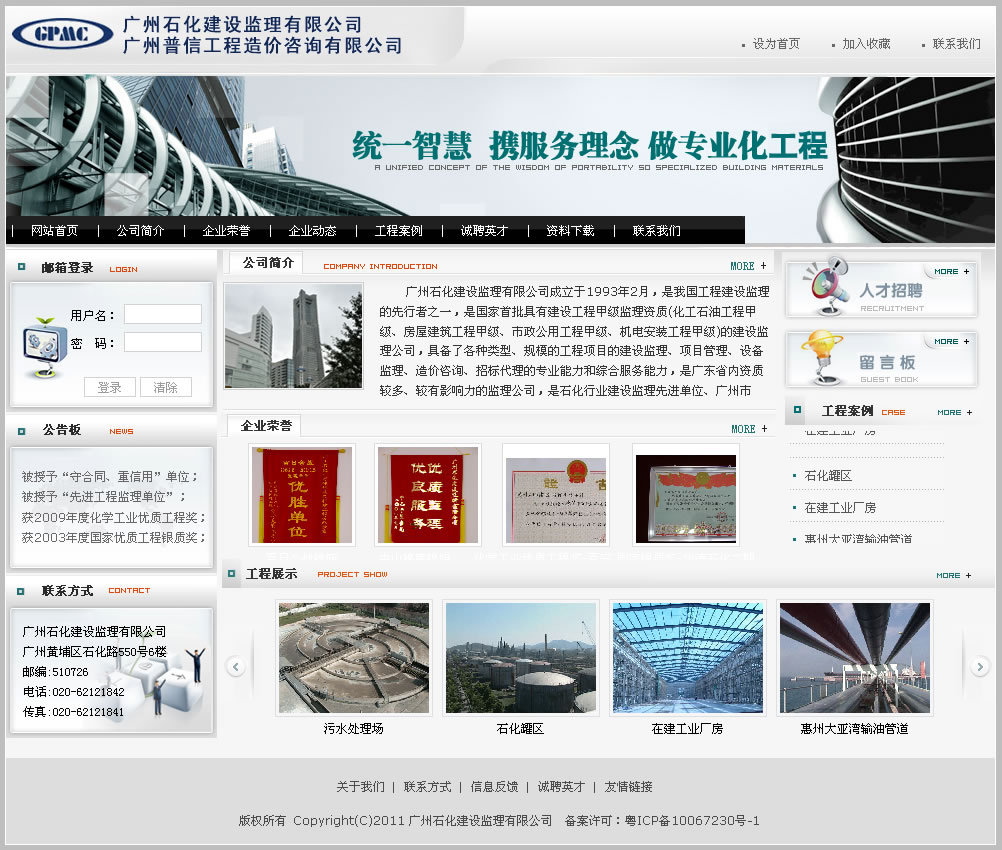Image resolution: width=1002 pixels, height=850 pixels.
Task: Click the computer icon in login panel
Action: point(44,346)
